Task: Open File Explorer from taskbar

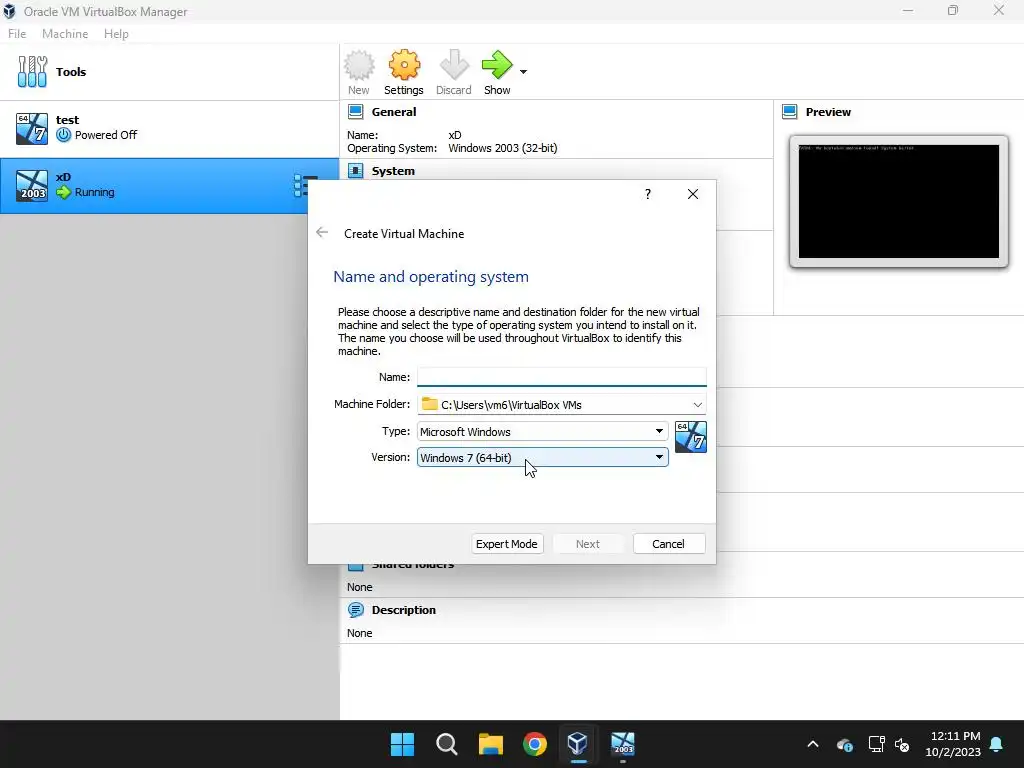Action: coord(490,744)
